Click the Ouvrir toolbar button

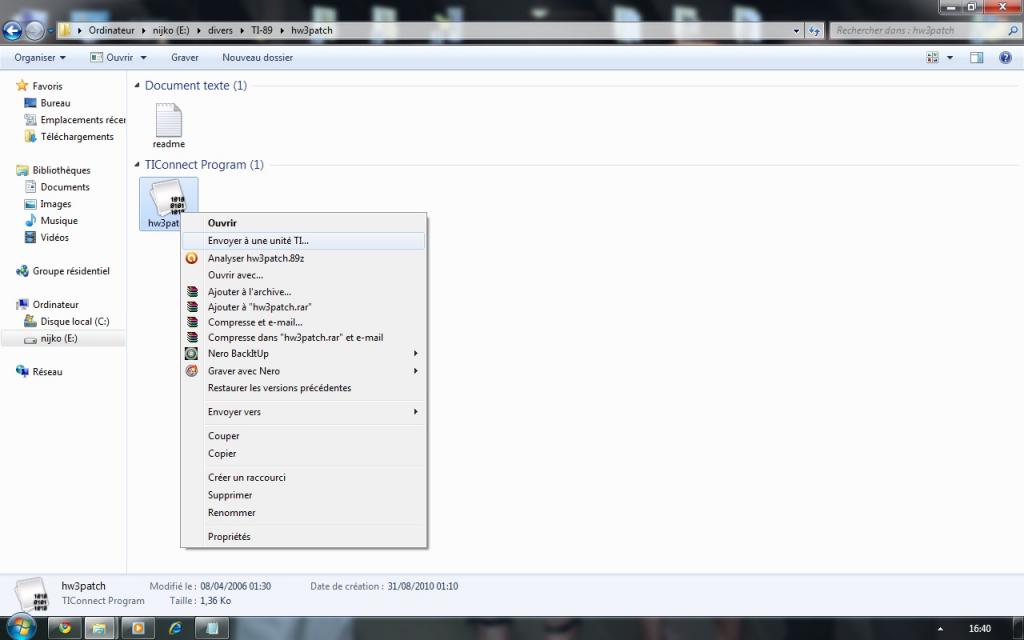[112, 57]
